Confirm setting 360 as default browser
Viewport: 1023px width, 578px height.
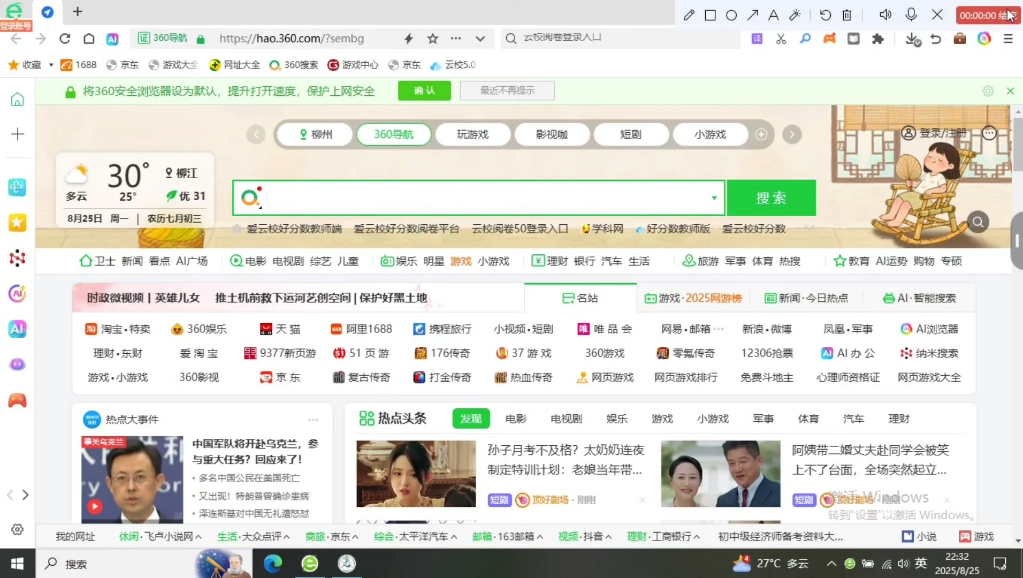[x=424, y=91]
